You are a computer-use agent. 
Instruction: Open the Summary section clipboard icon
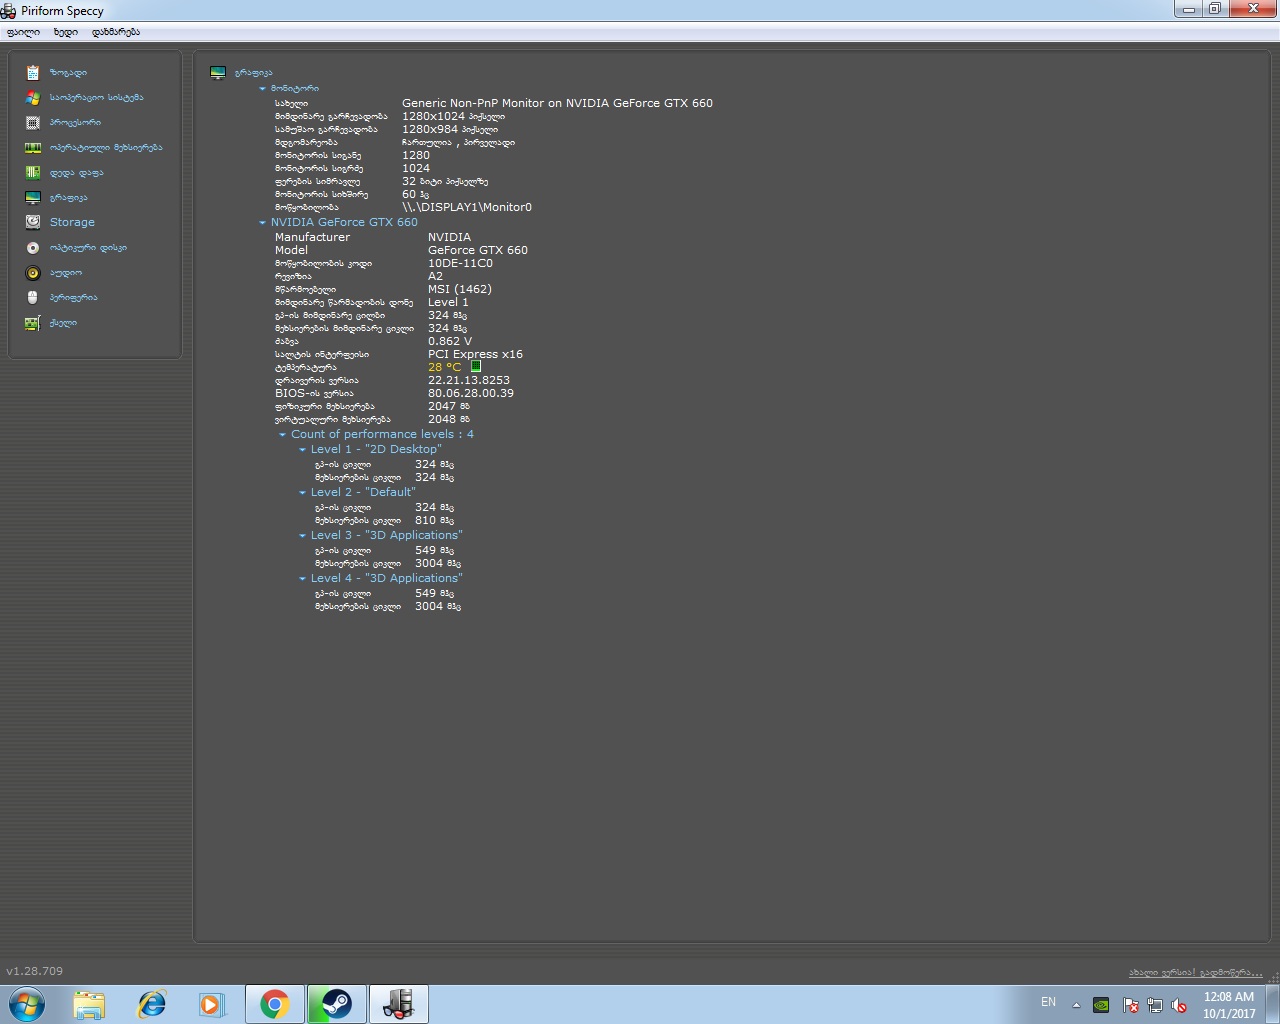(x=33, y=72)
